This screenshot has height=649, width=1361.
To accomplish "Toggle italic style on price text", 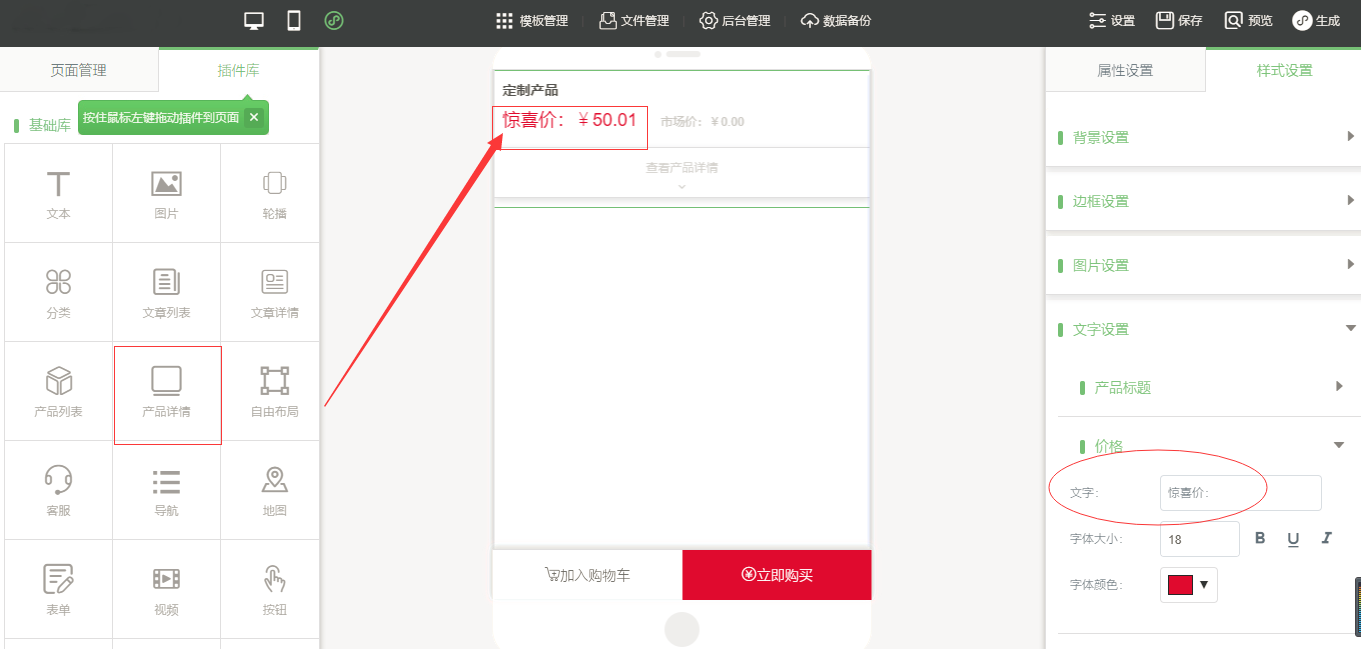I will click(1326, 538).
